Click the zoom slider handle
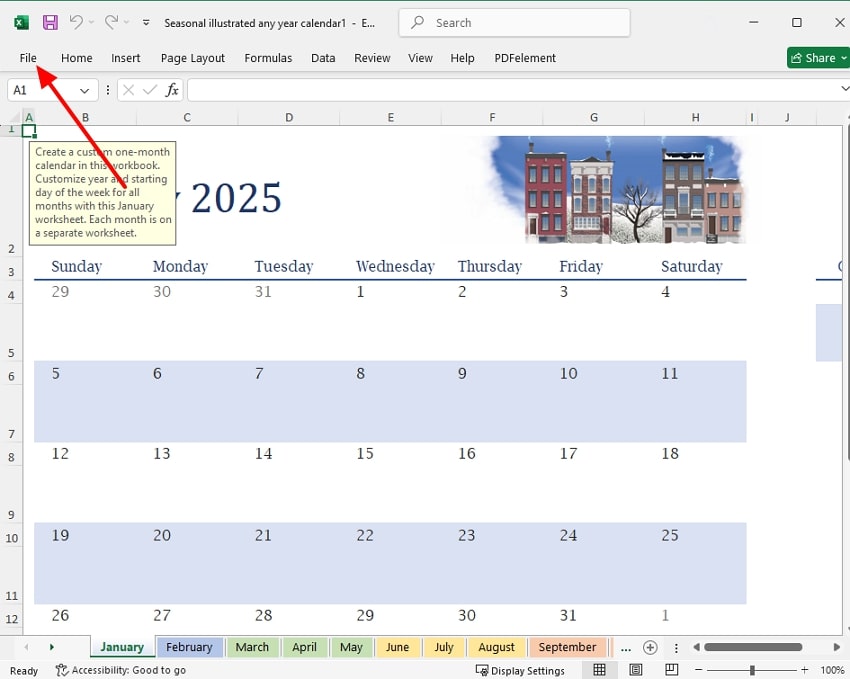Image resolution: width=850 pixels, height=679 pixels. tap(752, 670)
